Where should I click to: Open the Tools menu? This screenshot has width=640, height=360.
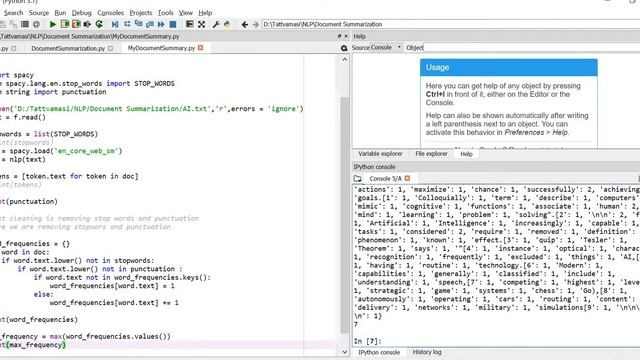[x=166, y=13]
